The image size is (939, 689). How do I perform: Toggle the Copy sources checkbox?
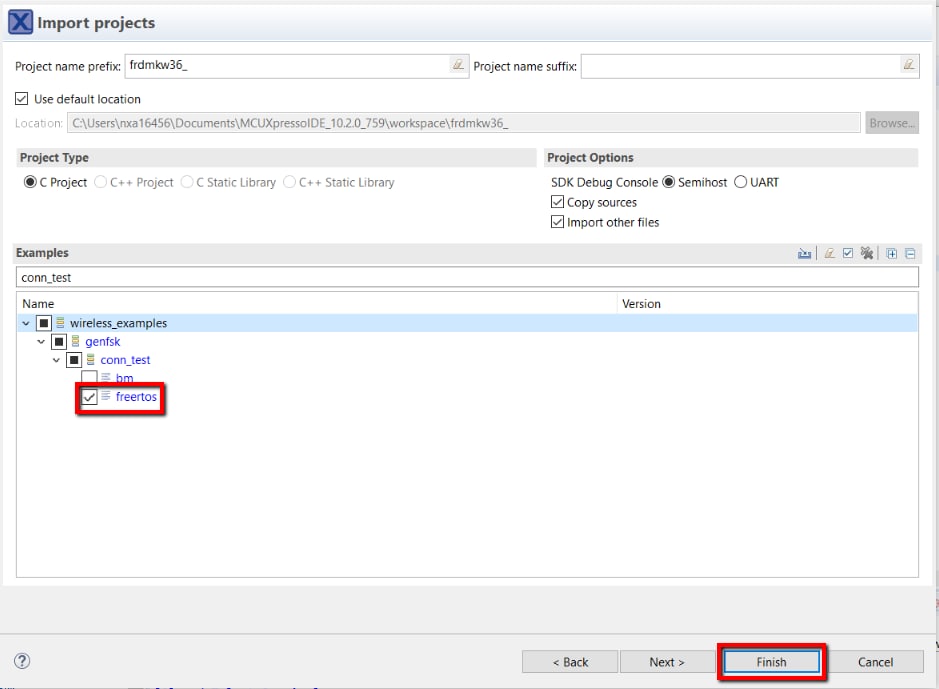558,202
